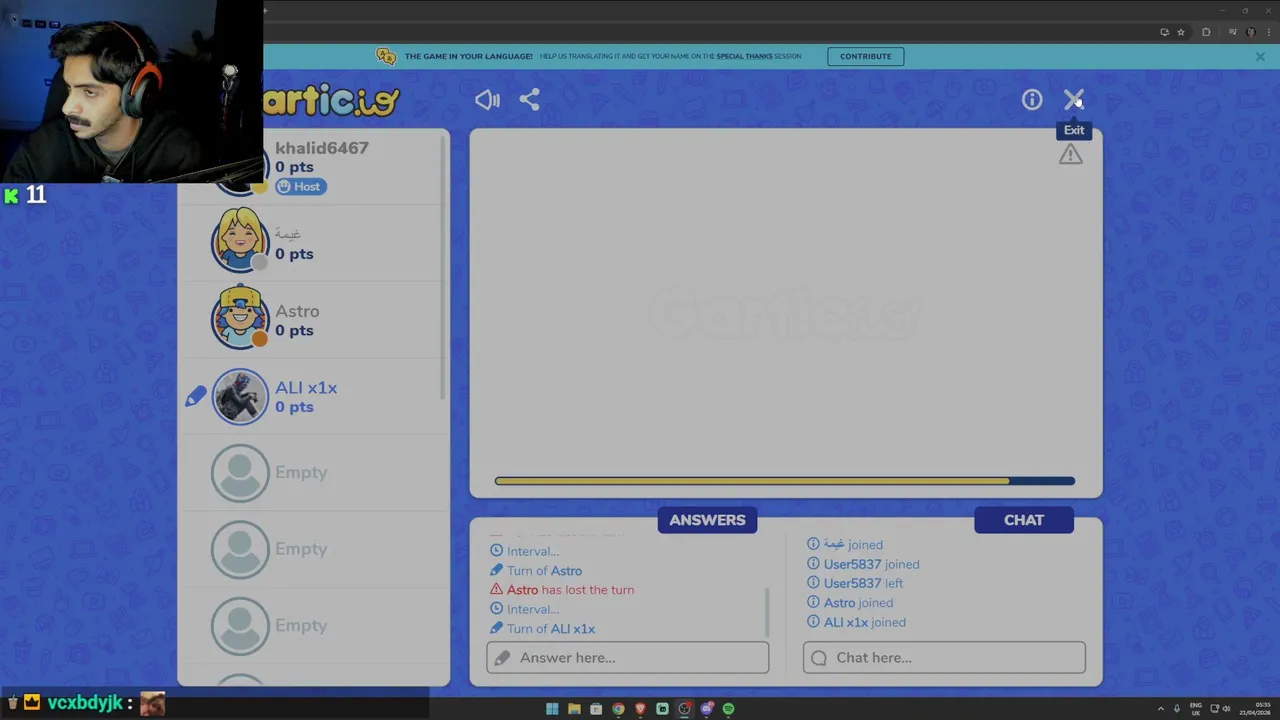Open Brave browser from taskbar
Image resolution: width=1280 pixels, height=720 pixels.
641,709
